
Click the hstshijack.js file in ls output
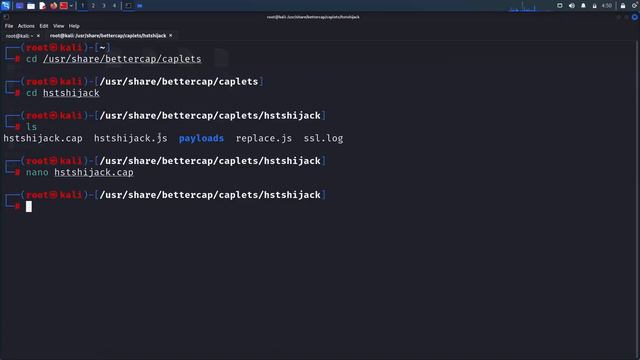(x=131, y=138)
